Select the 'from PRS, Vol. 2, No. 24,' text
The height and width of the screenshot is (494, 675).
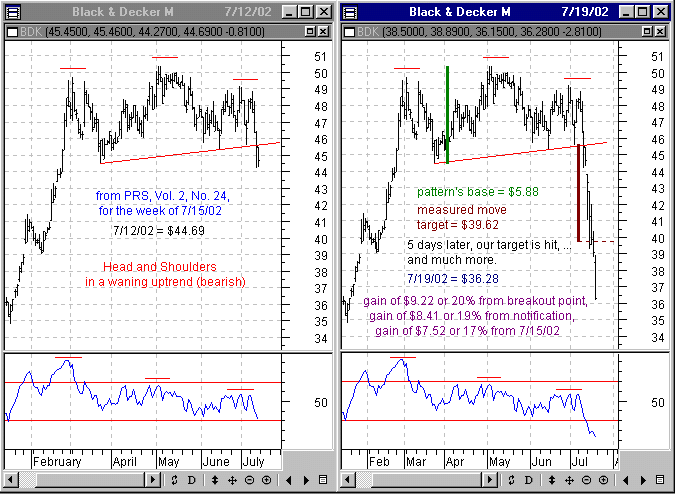point(163,196)
